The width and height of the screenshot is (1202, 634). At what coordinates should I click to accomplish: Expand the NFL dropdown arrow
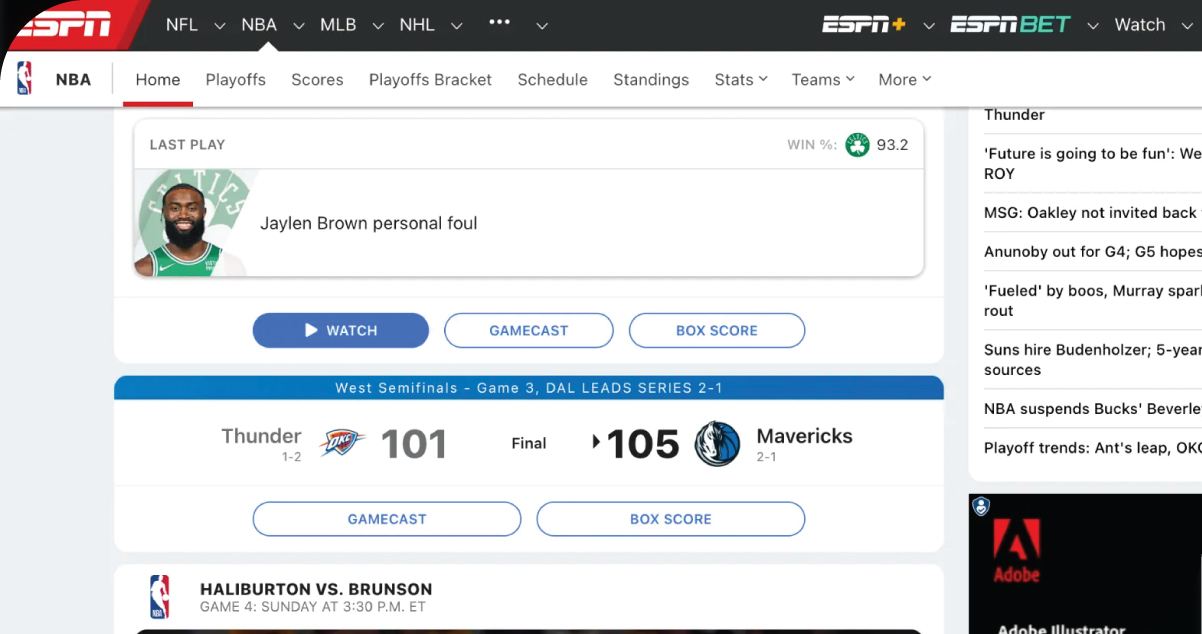point(220,26)
